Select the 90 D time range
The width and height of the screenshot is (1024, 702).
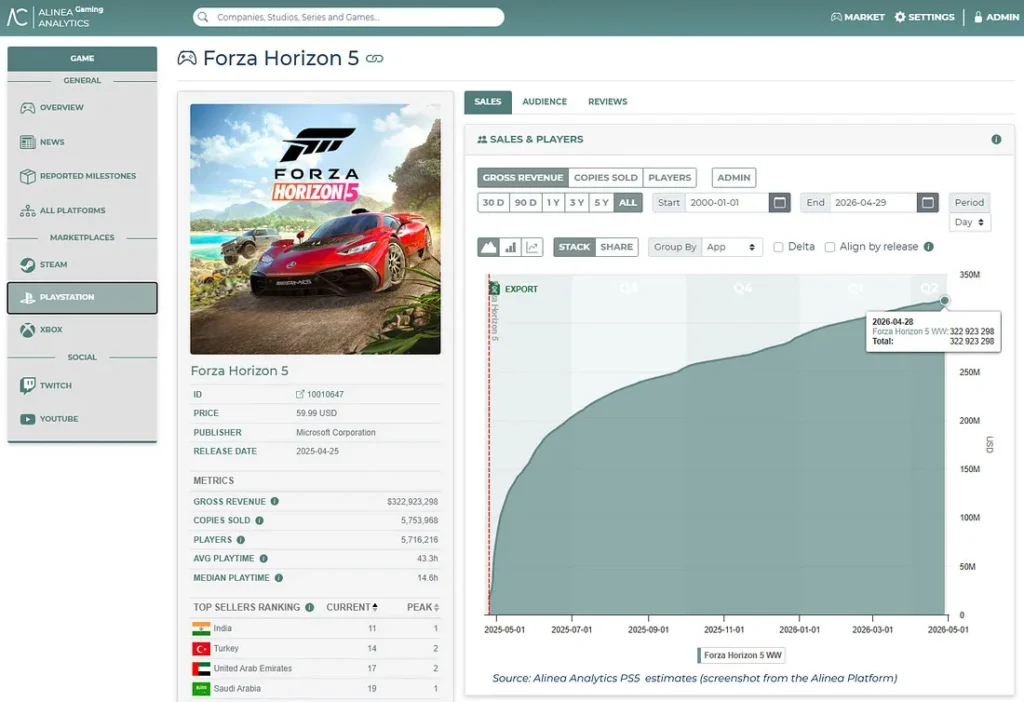pos(525,202)
